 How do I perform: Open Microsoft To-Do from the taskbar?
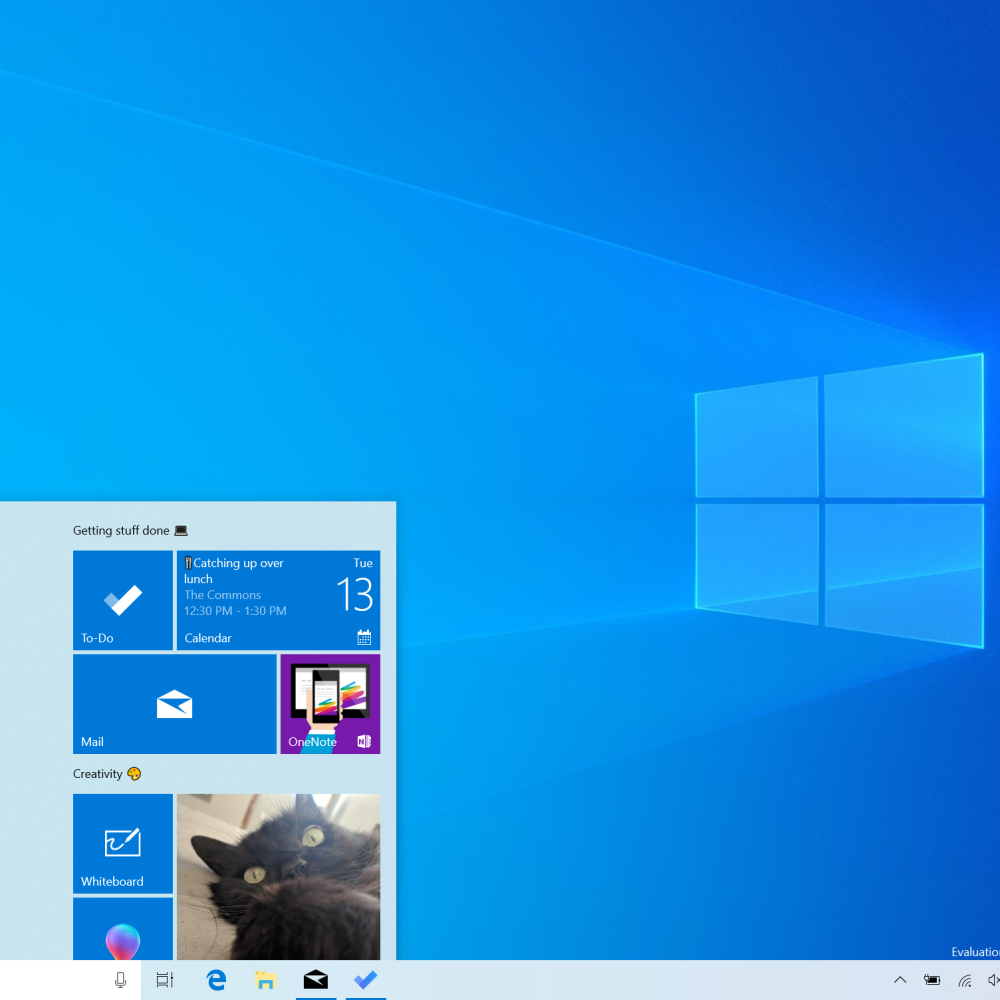pyautogui.click(x=365, y=980)
